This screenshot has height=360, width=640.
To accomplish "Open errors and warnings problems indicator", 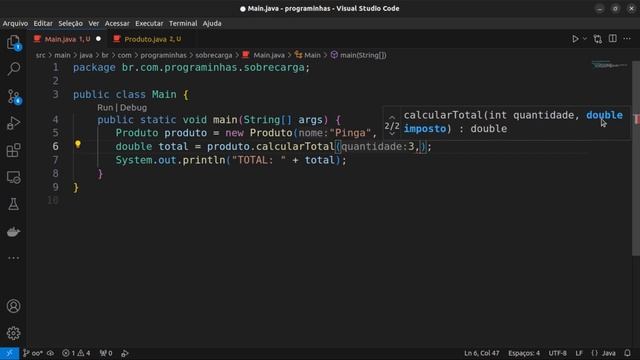I will click(76, 353).
